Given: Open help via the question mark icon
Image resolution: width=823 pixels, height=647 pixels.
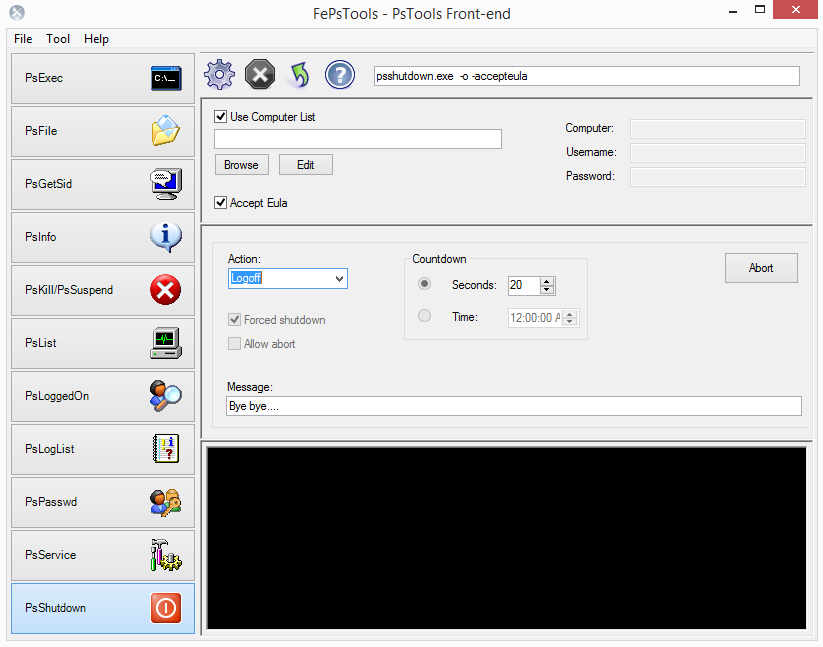Looking at the screenshot, I should tap(339, 74).
